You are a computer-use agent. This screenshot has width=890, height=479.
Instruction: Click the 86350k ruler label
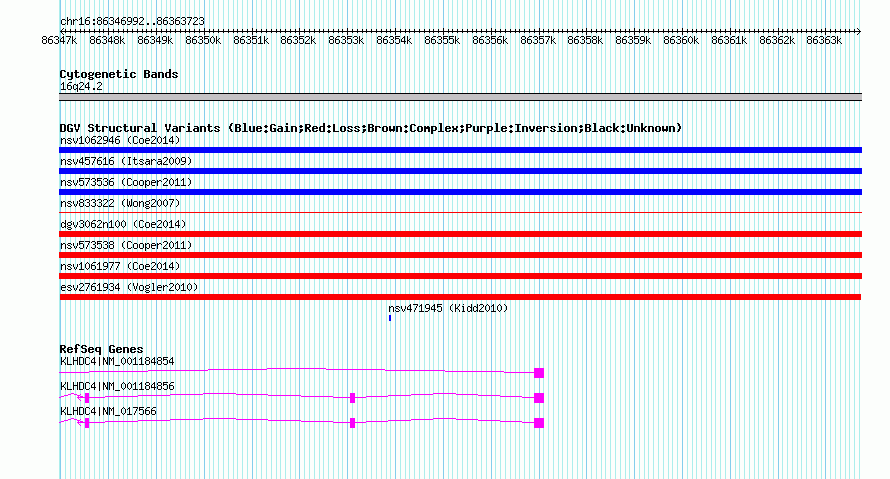(x=203, y=41)
